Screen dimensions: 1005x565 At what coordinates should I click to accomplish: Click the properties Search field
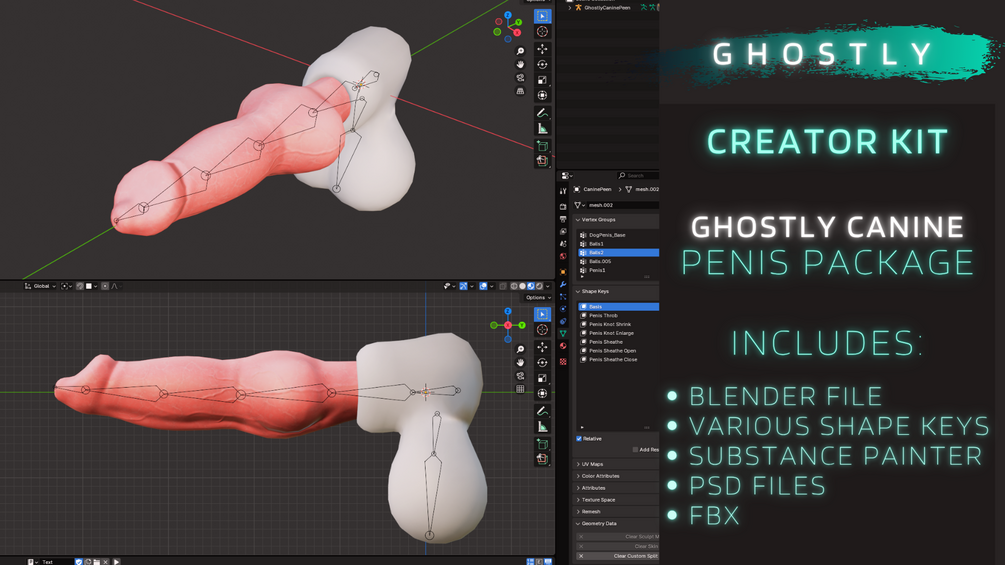[638, 176]
